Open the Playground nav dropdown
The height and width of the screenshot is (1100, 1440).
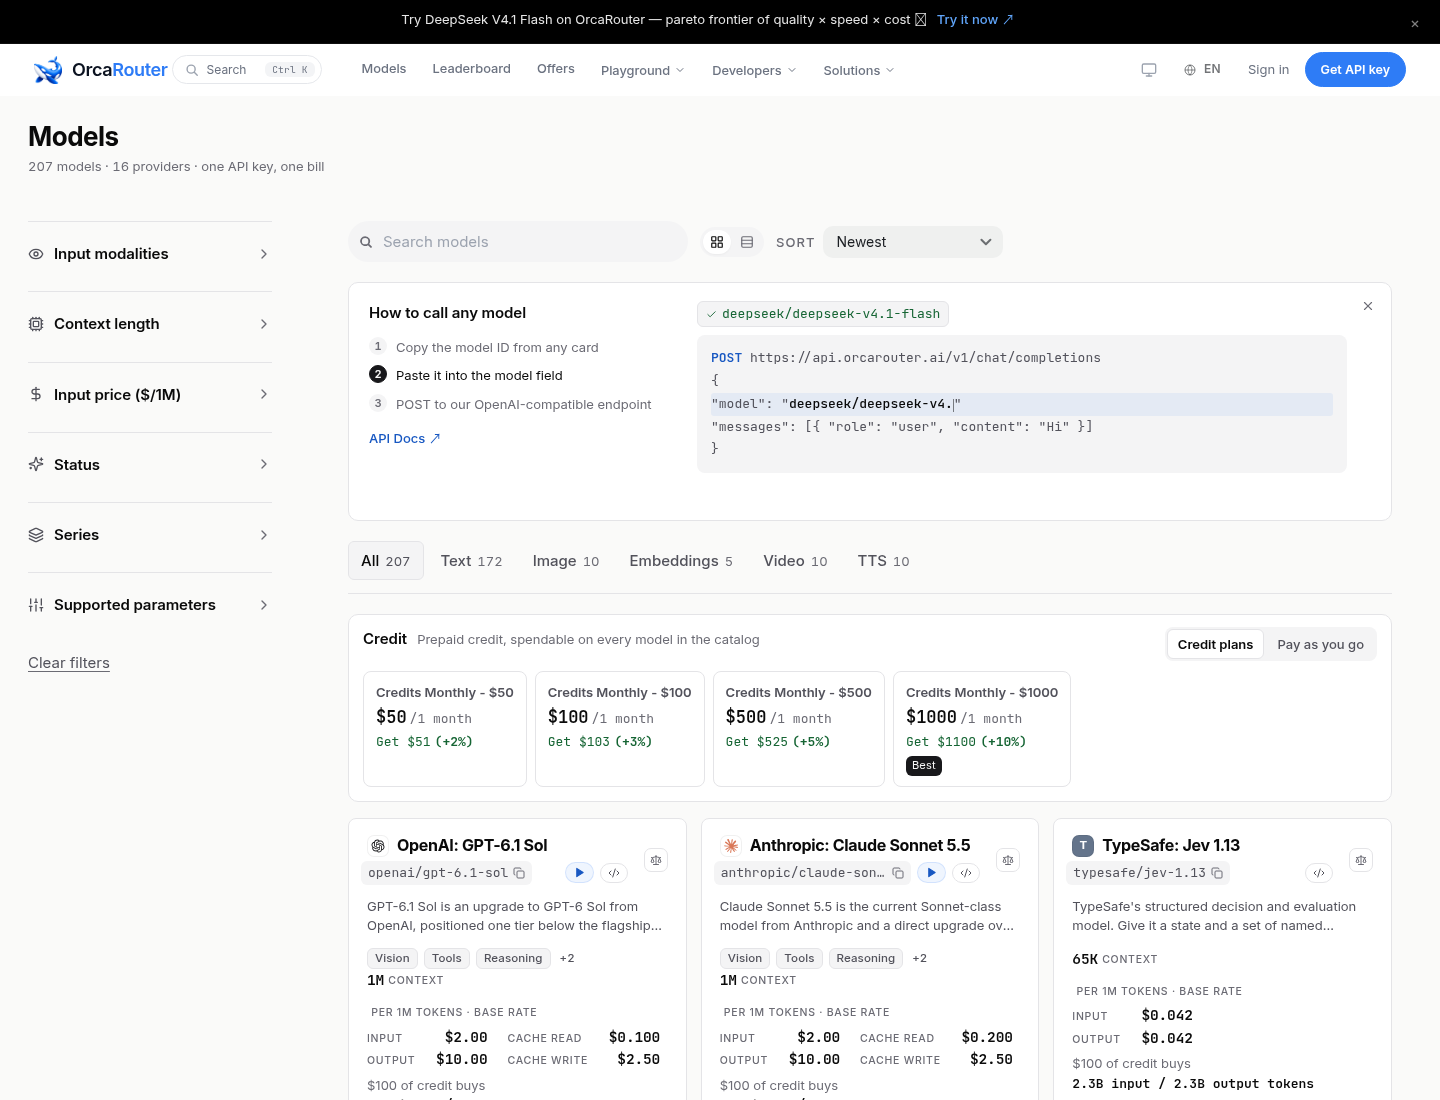coord(643,70)
